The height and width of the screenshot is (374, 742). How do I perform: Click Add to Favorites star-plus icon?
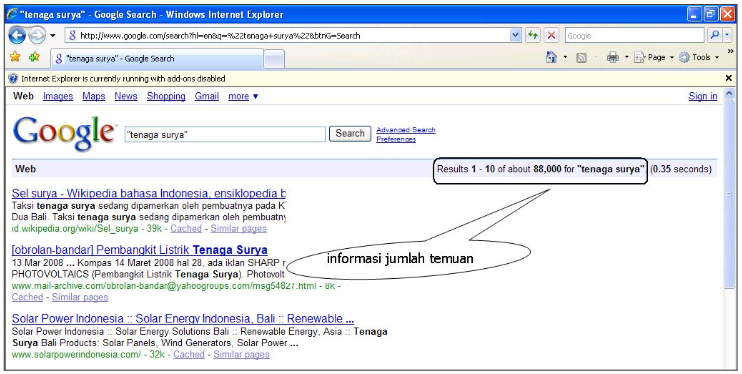[x=34, y=57]
